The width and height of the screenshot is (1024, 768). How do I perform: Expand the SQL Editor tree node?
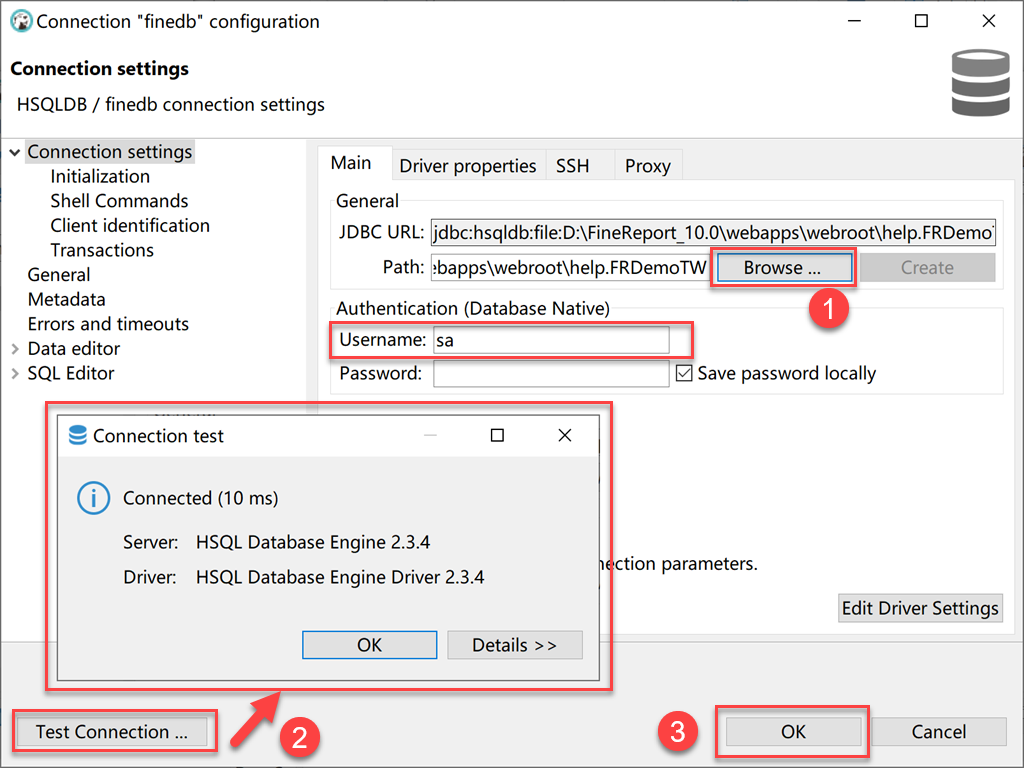(14, 374)
